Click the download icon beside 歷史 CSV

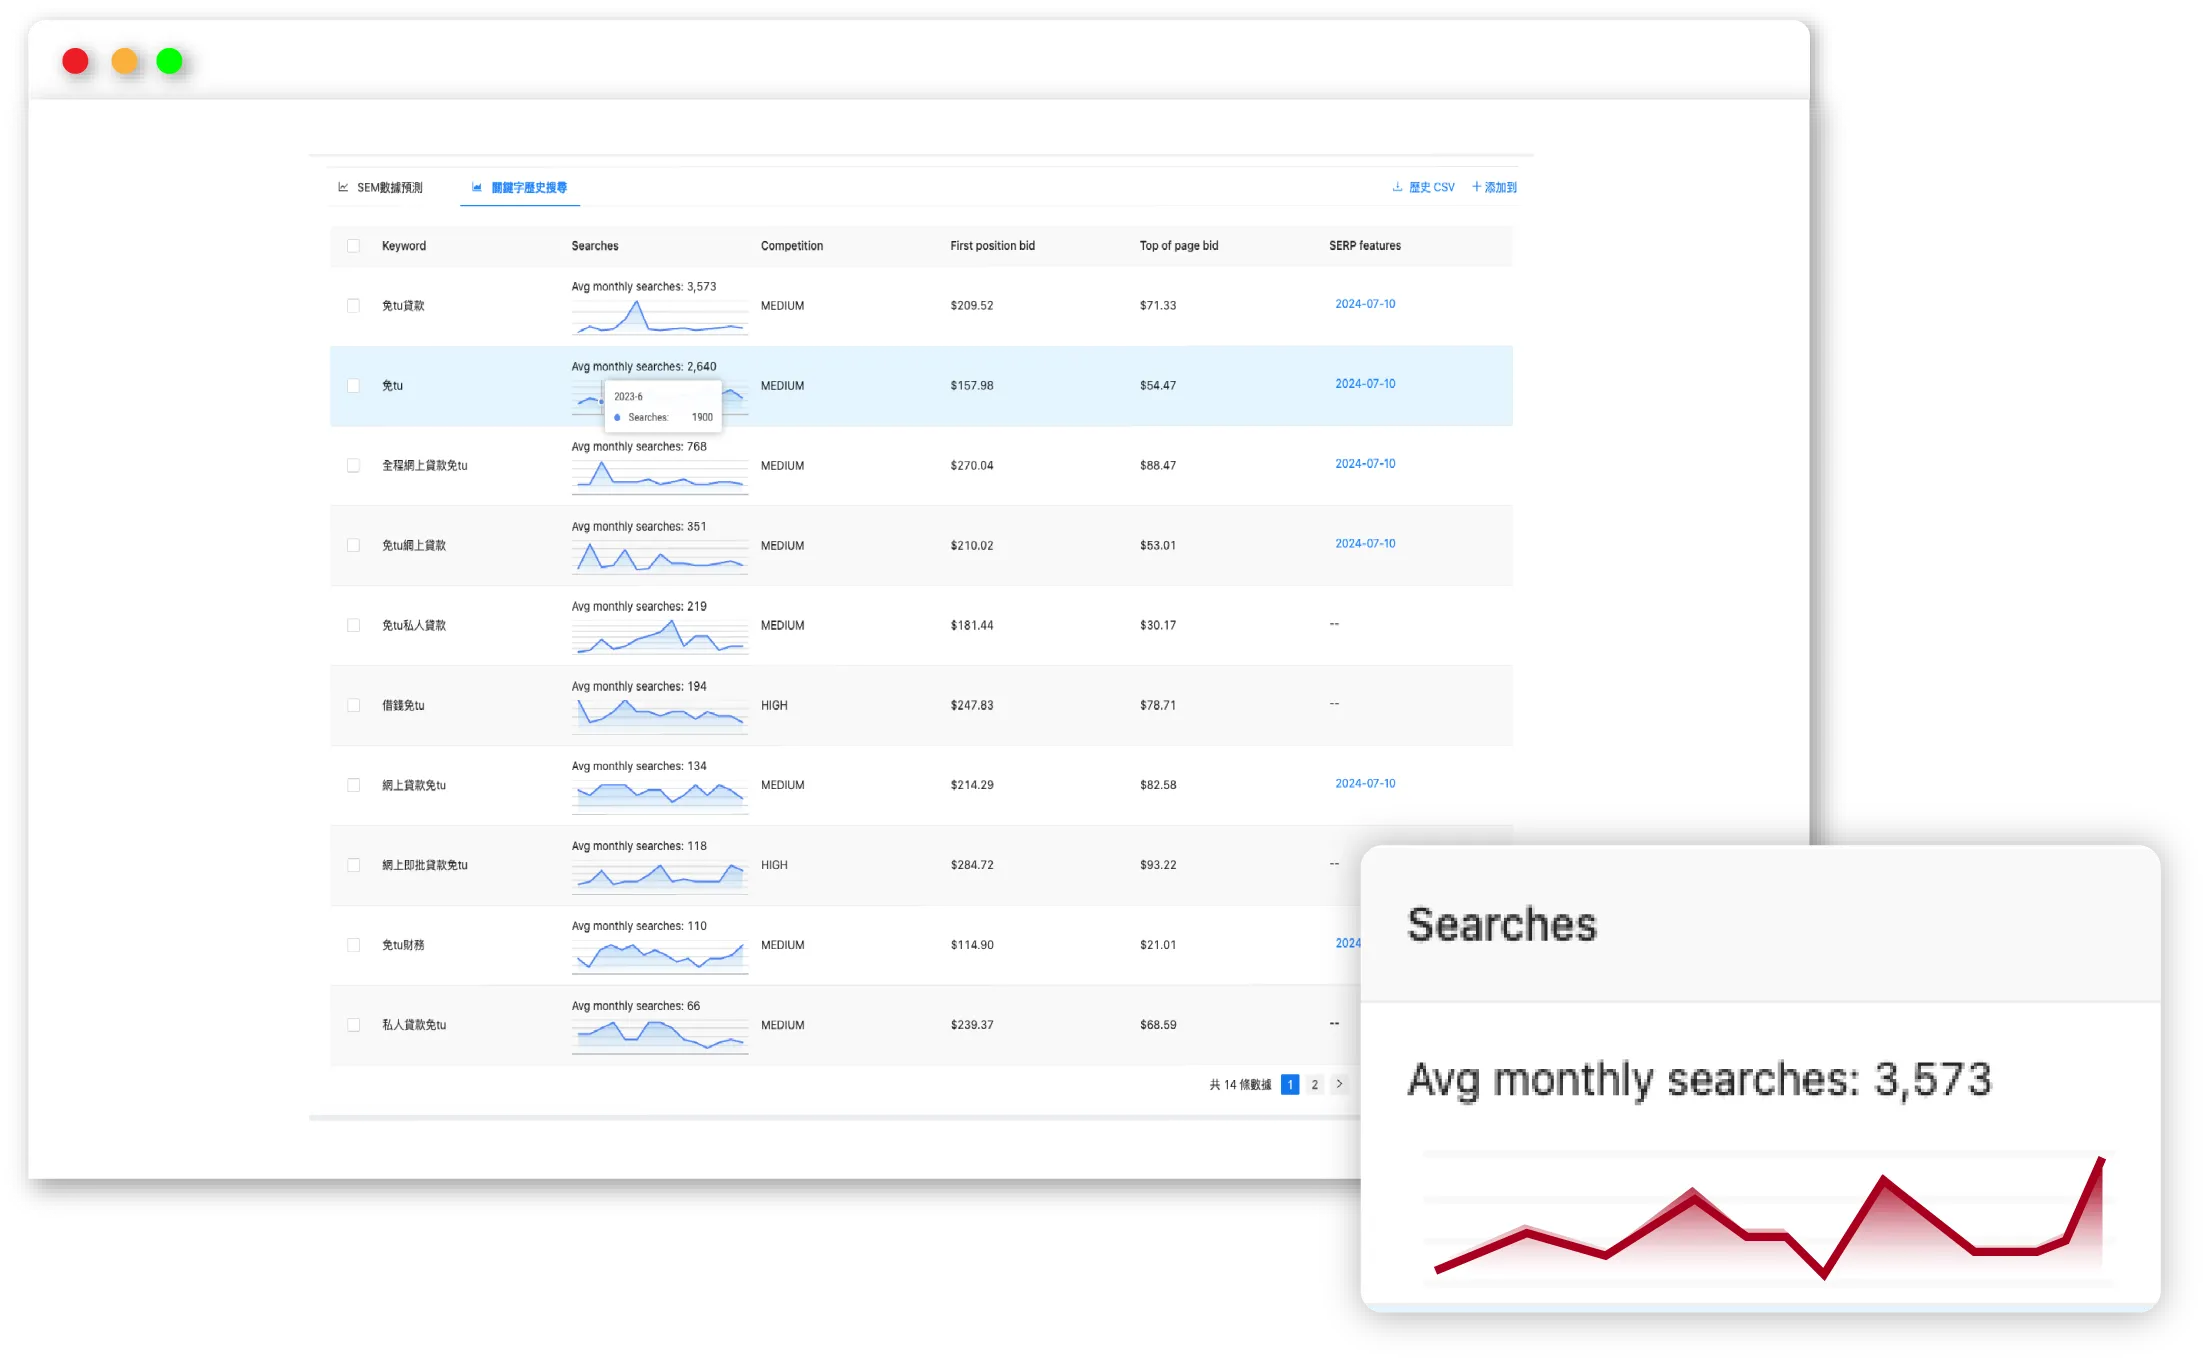(1396, 187)
